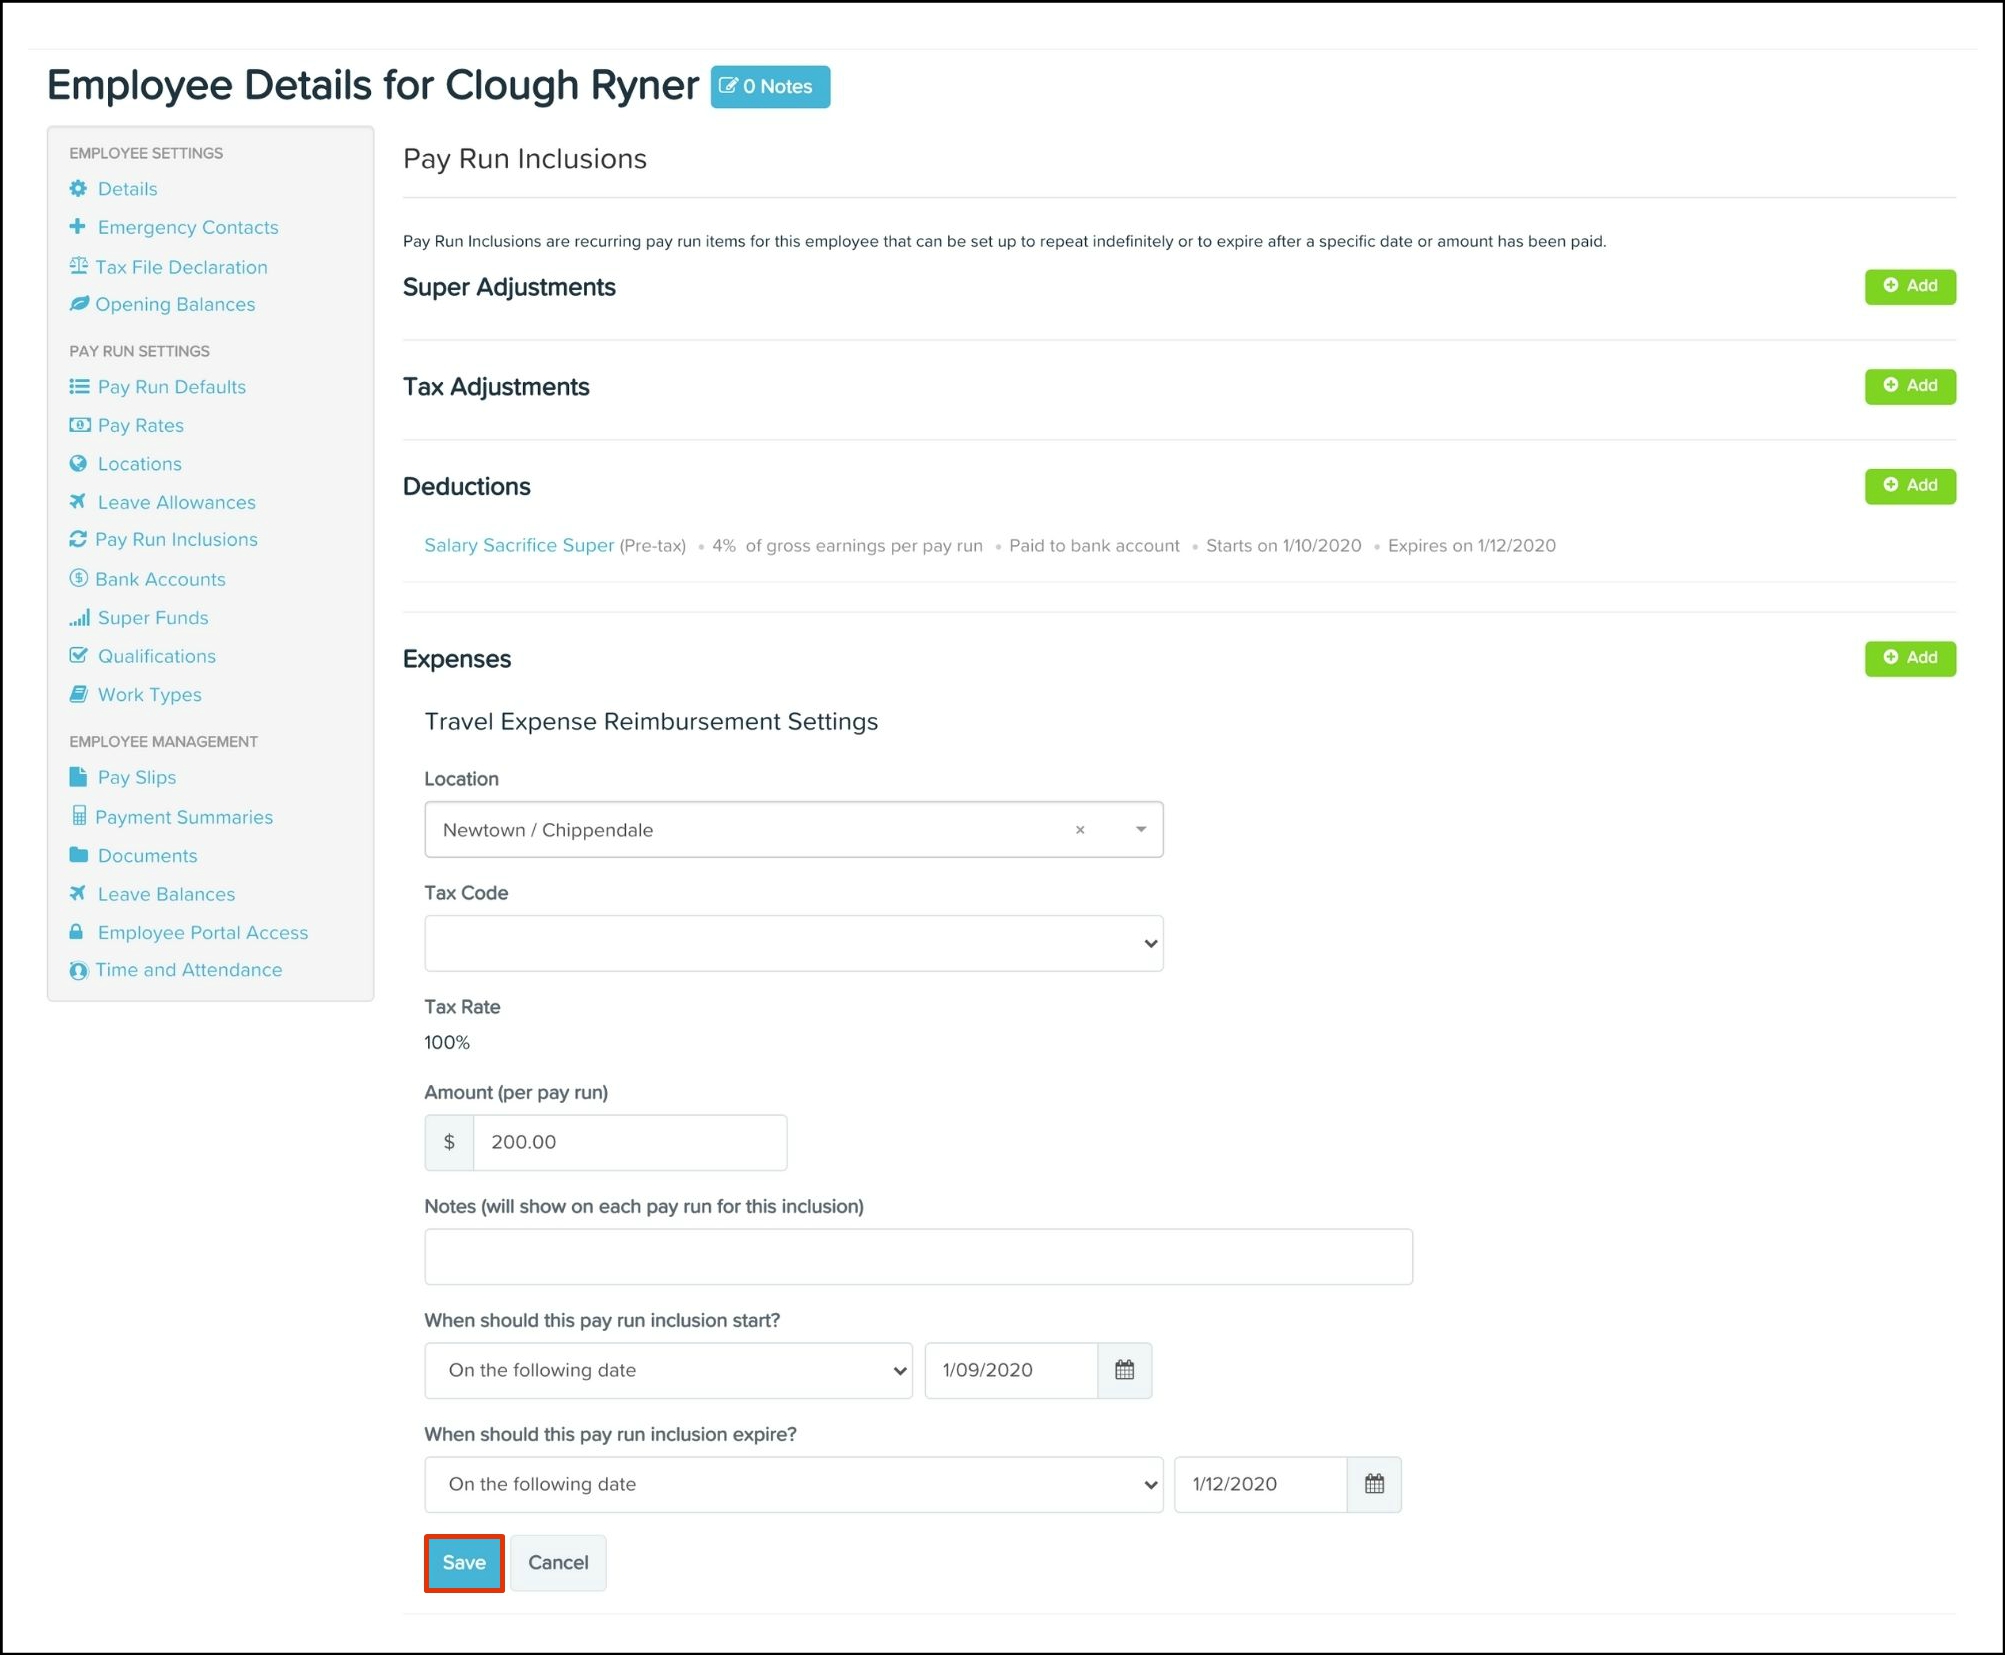Open the expiry date calendar picker icon
2005x1655 pixels.
coord(1374,1484)
